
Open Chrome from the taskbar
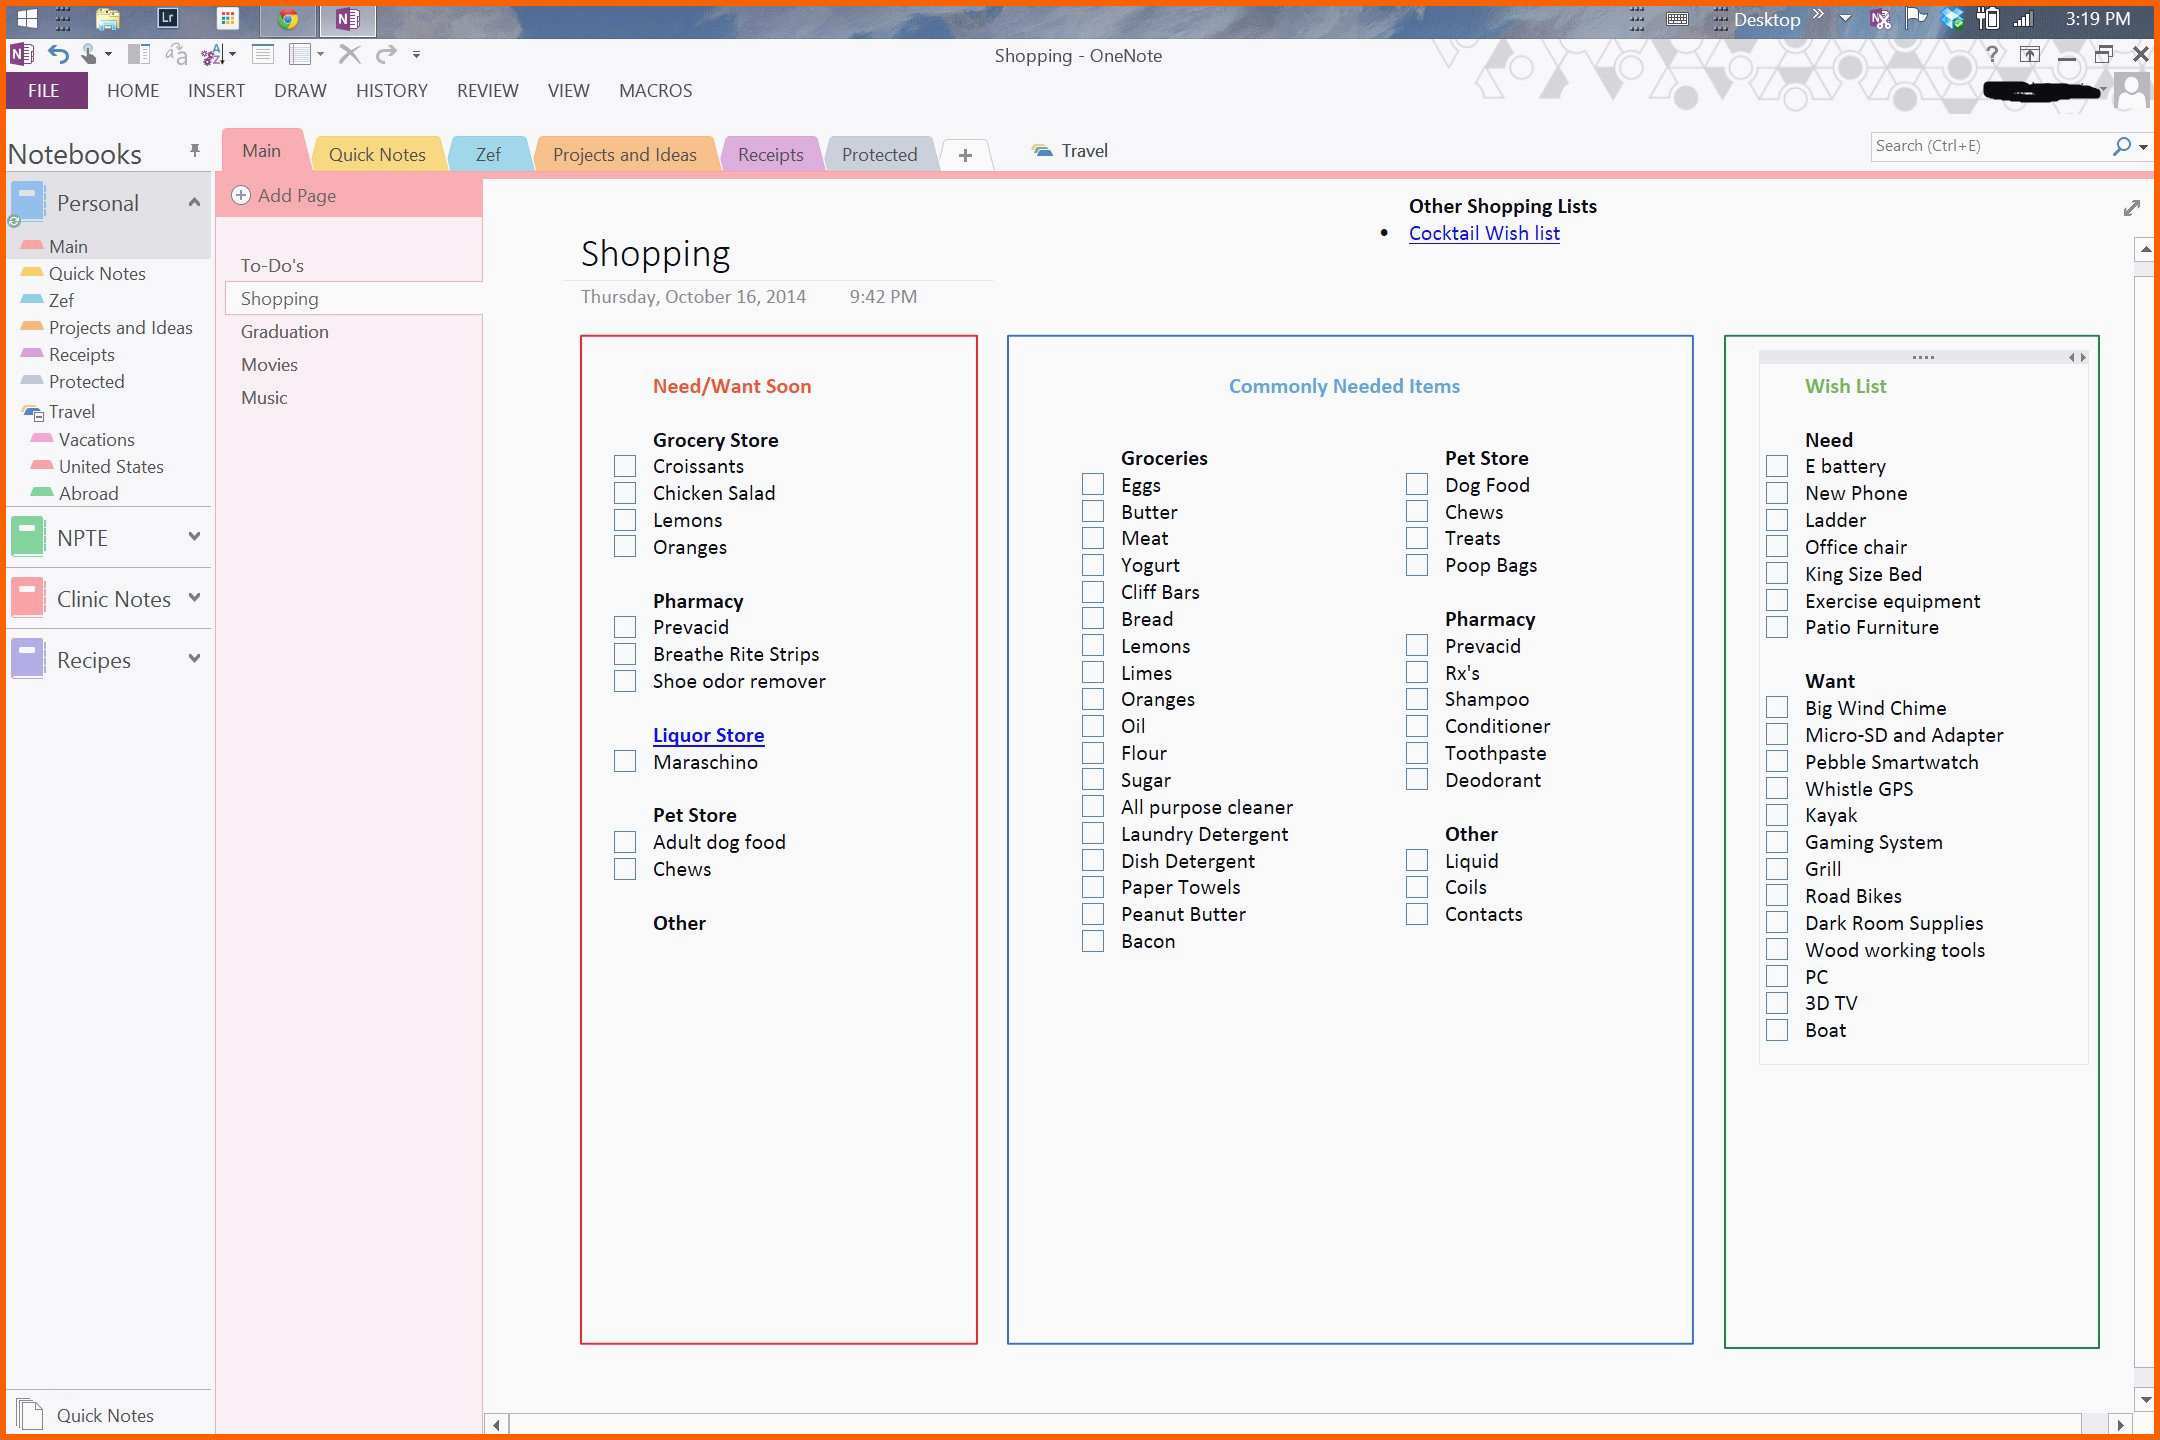288,18
